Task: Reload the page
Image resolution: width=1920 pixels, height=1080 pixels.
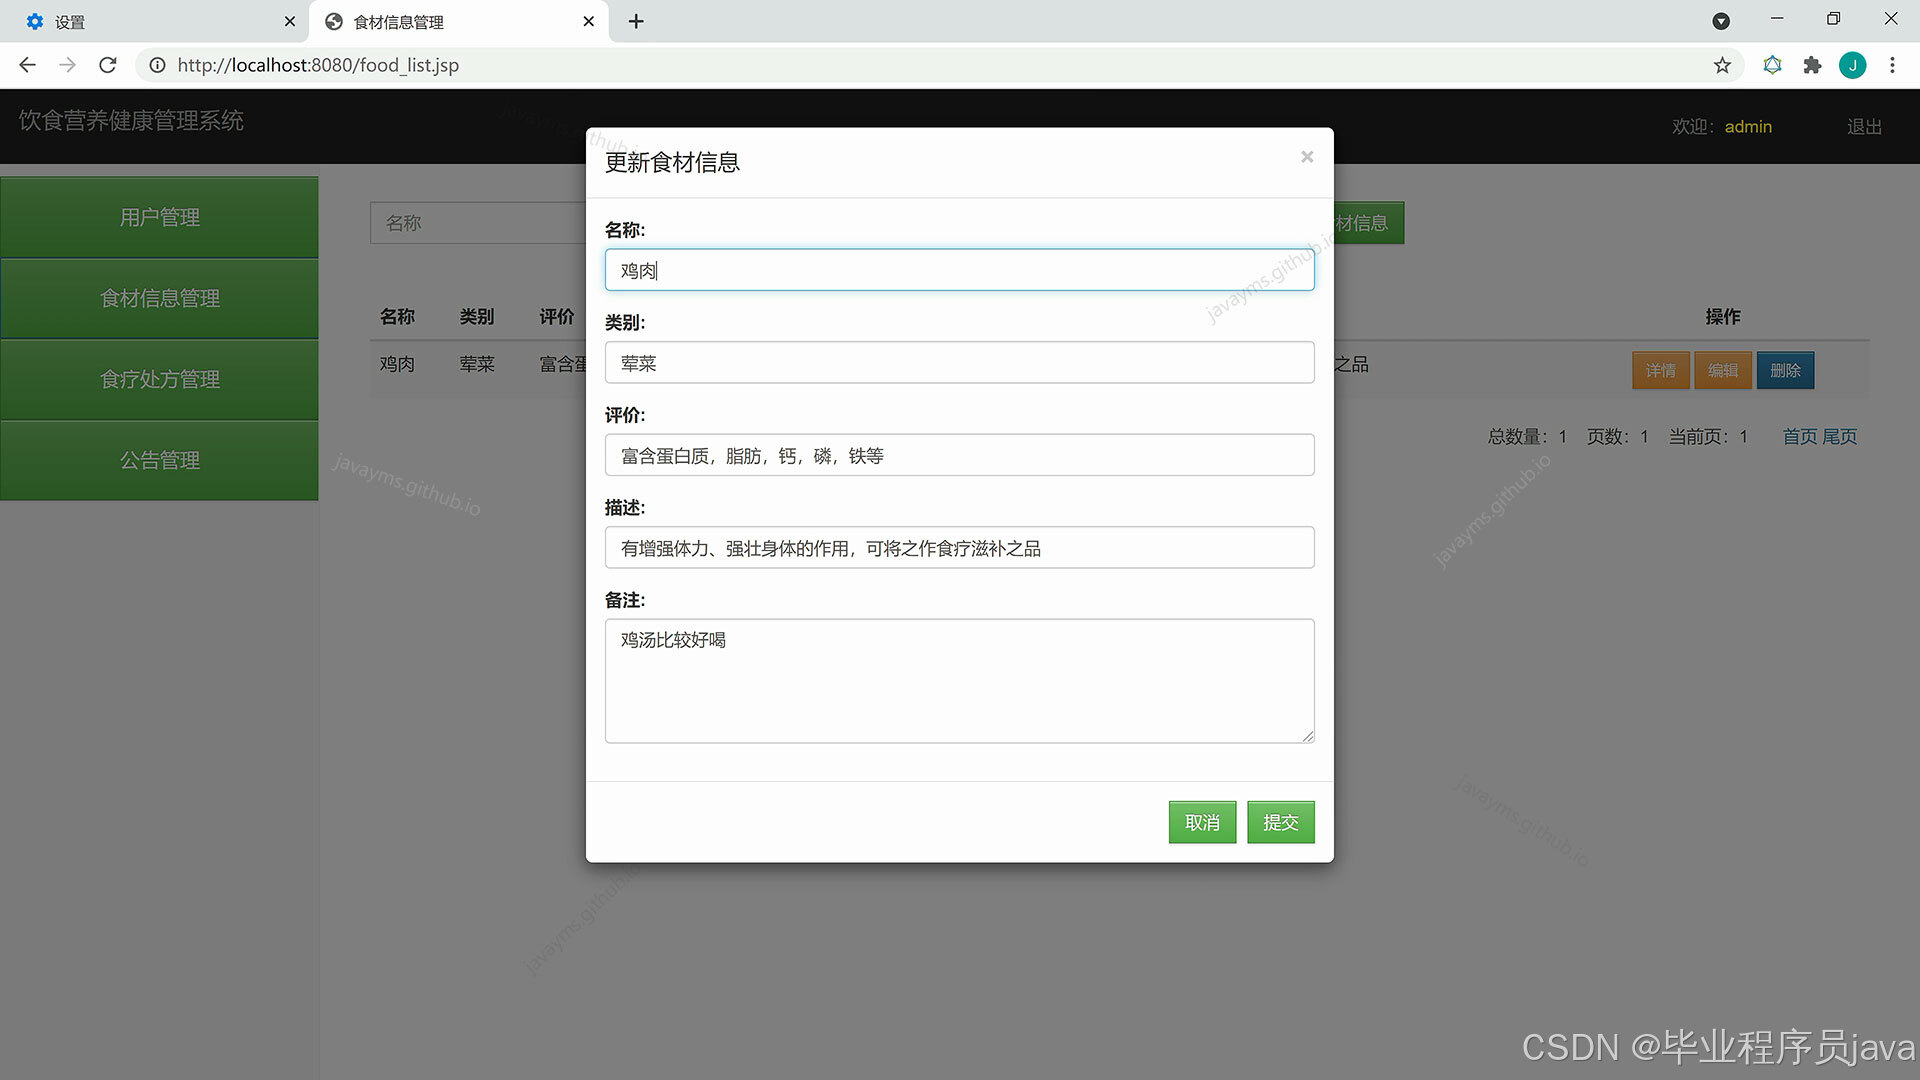Action: pos(108,65)
